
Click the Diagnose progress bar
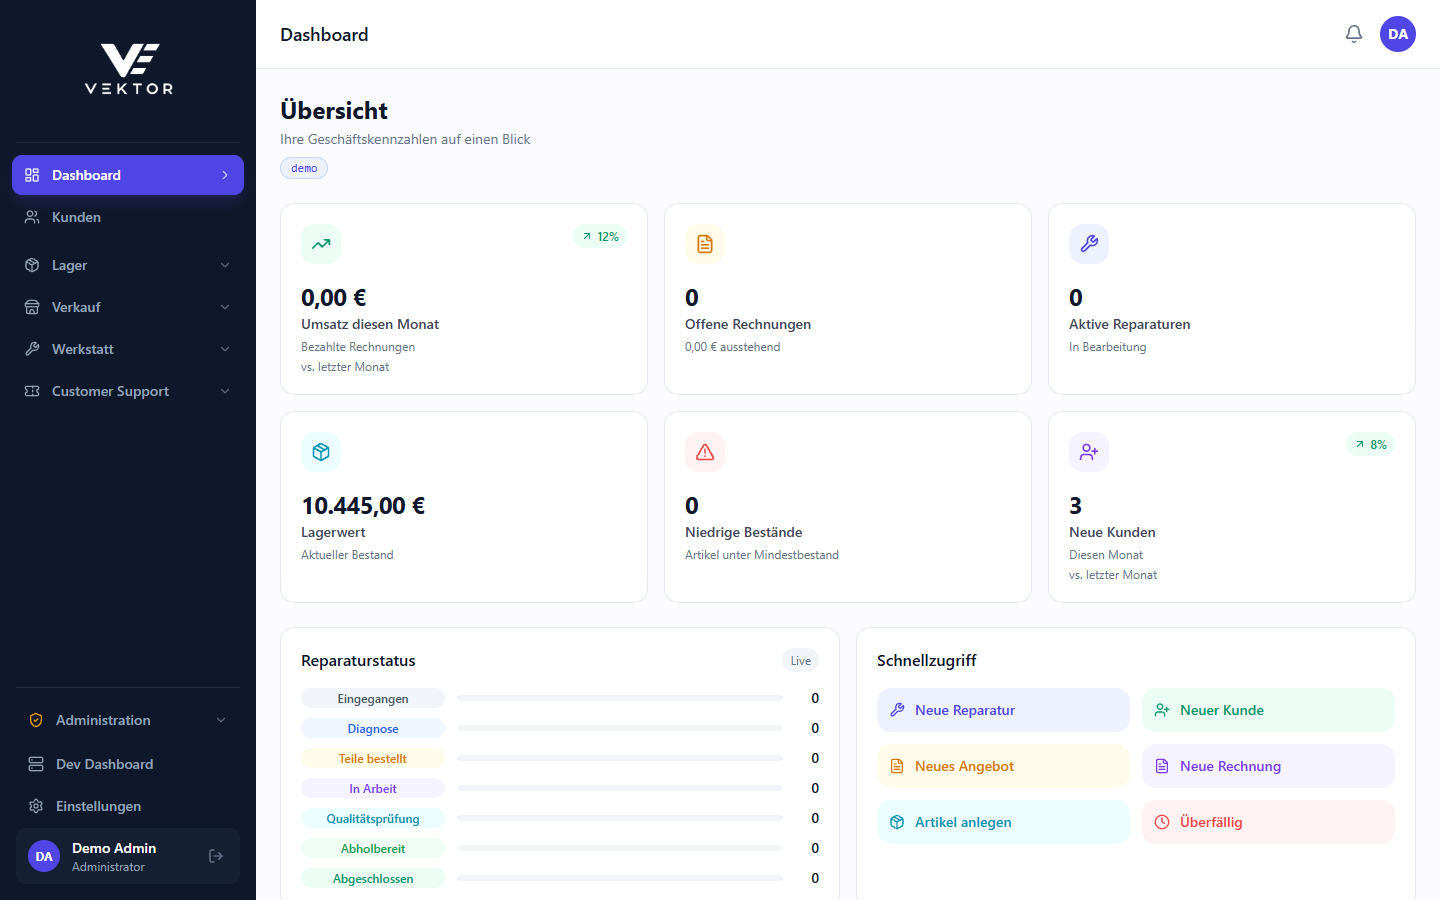pyautogui.click(x=620, y=728)
